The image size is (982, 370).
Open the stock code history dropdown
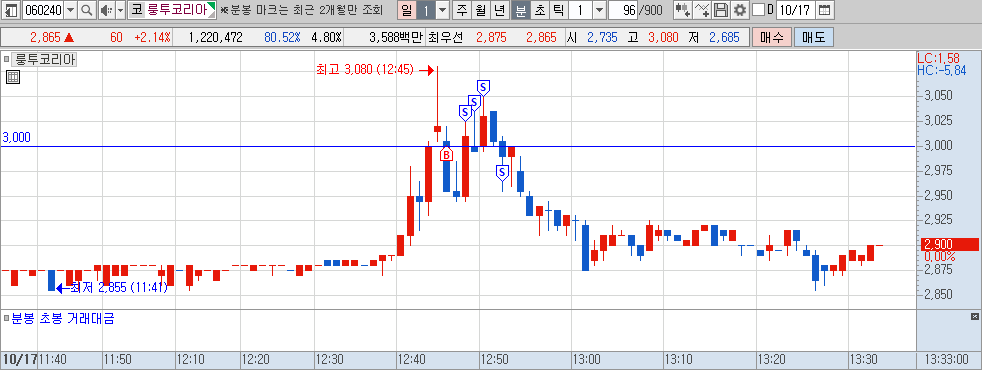70,10
